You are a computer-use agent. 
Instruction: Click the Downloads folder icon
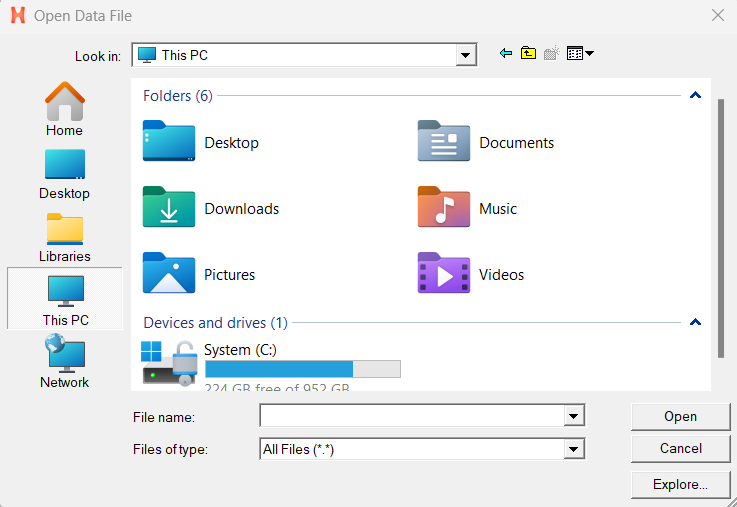[169, 207]
